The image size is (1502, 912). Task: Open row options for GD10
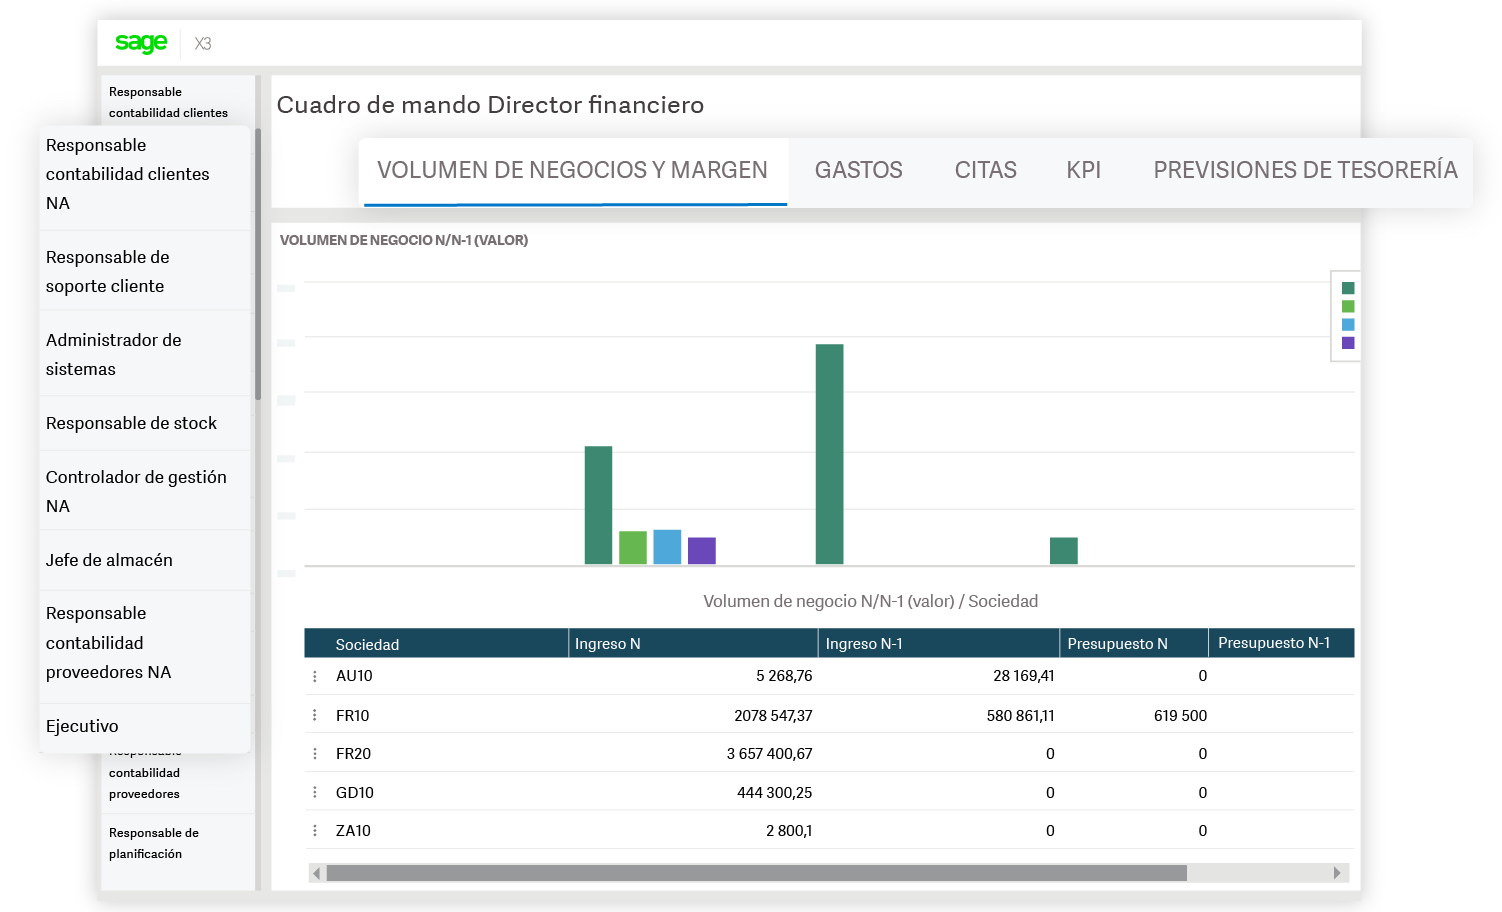point(315,792)
